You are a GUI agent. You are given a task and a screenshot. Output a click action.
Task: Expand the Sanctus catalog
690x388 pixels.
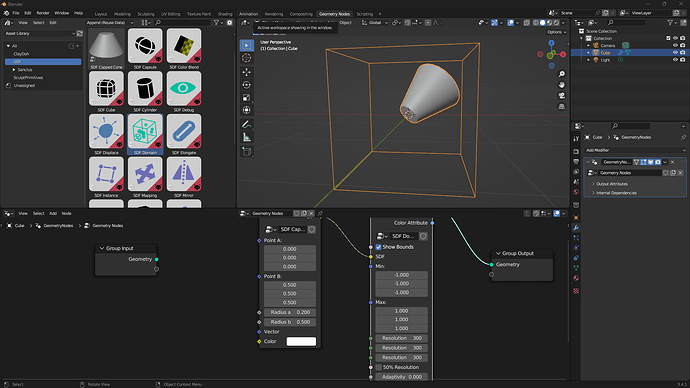(14, 70)
